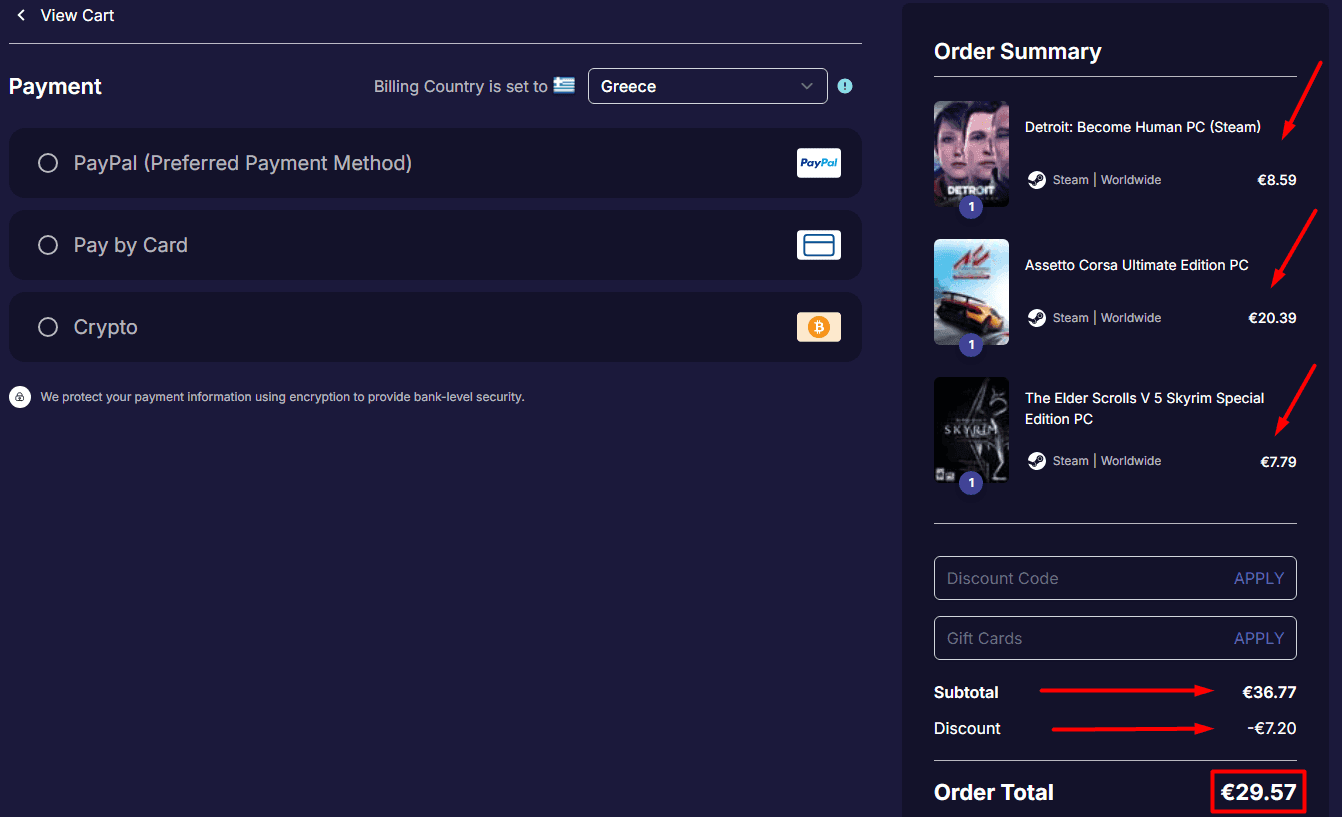Click the Billing Country is set to label
Image resolution: width=1342 pixels, height=817 pixels.
pos(461,87)
